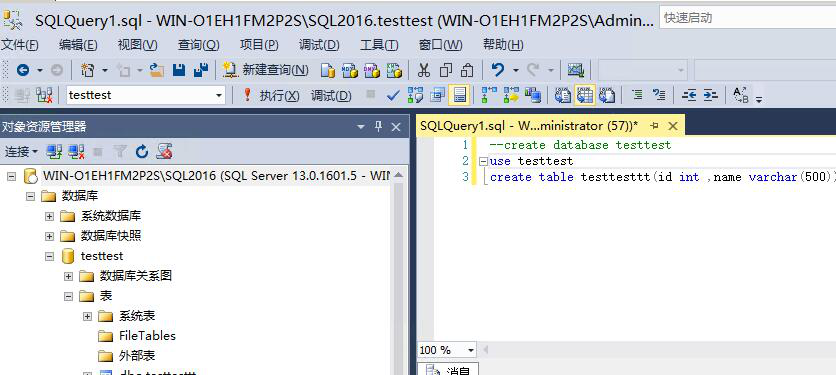Select the FileTables tree item

click(x=147, y=336)
